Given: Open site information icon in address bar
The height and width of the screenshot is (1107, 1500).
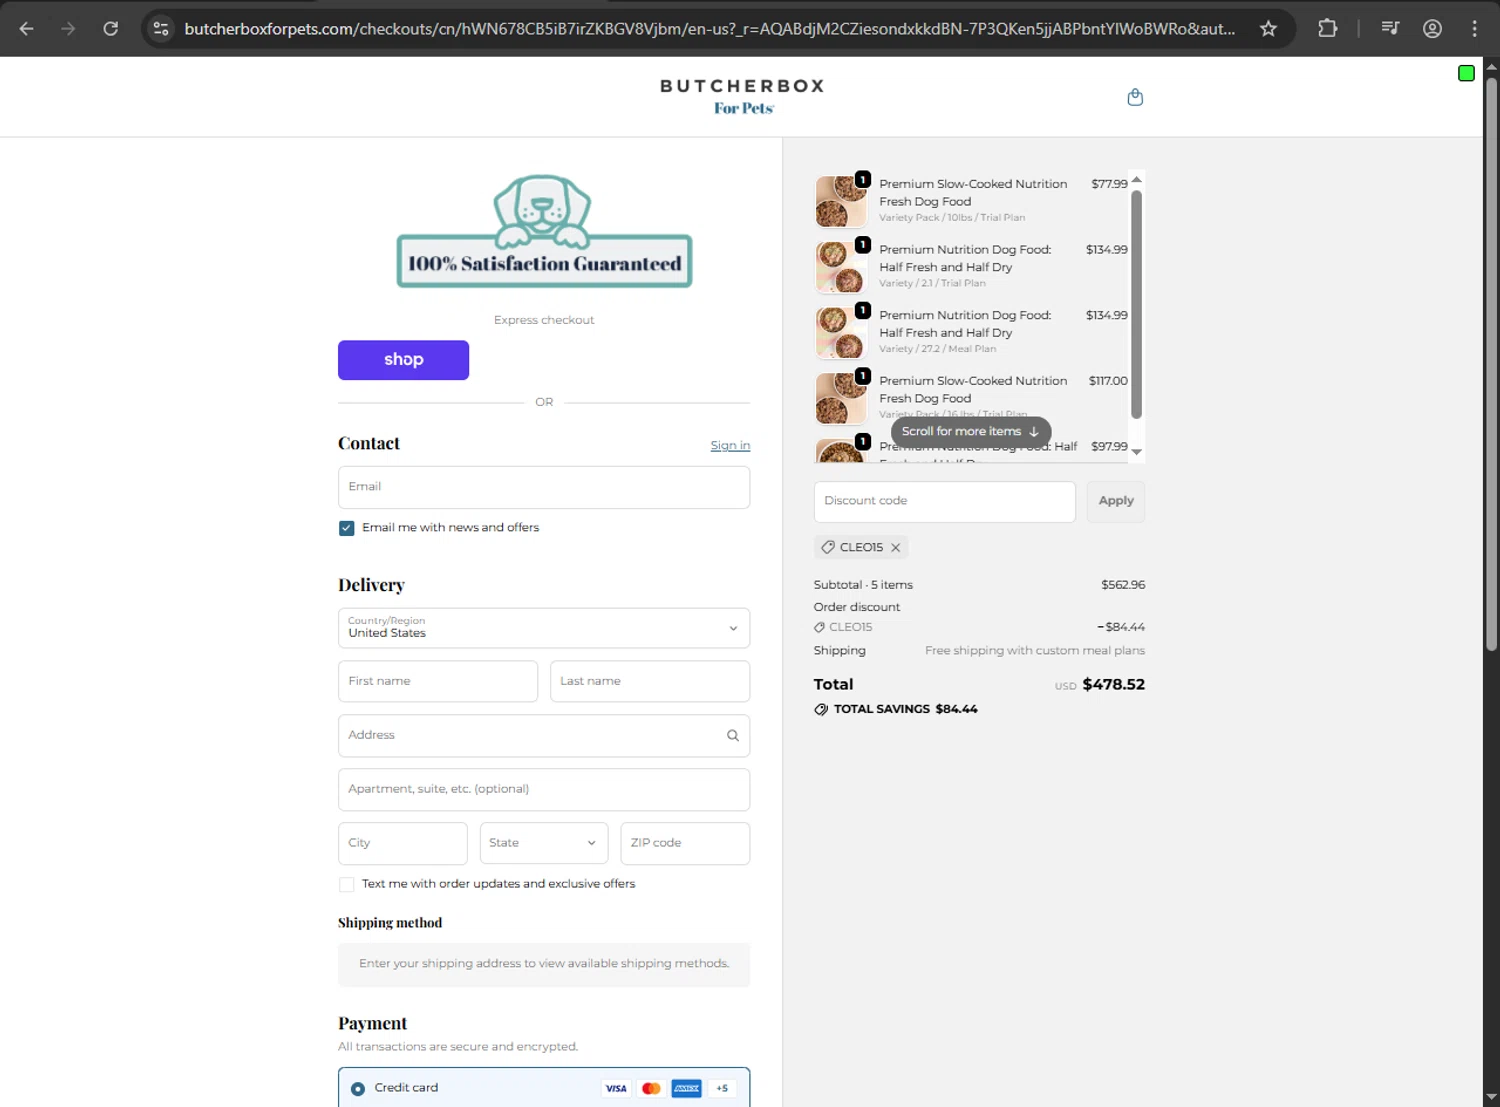Looking at the screenshot, I should coord(161,28).
